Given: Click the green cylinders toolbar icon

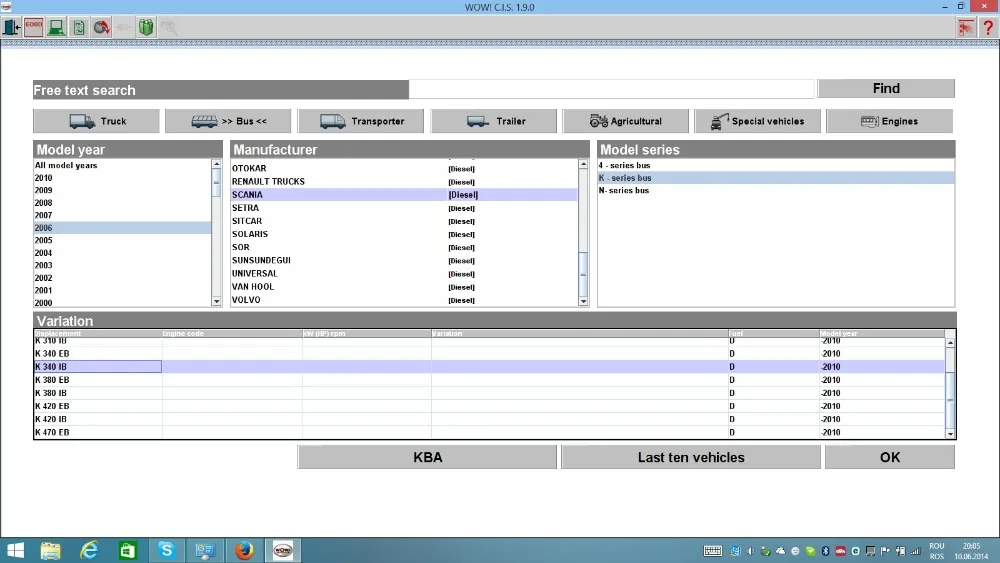Looking at the screenshot, I should 146,27.
